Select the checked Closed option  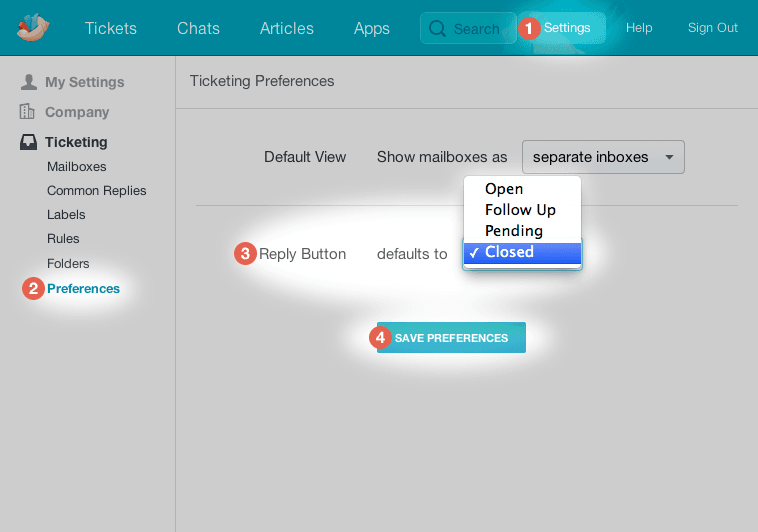510,252
